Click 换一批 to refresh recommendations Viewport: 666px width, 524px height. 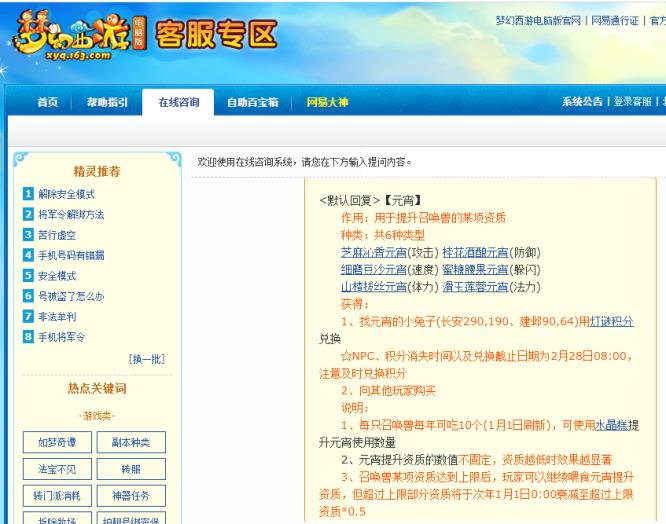[x=147, y=359]
